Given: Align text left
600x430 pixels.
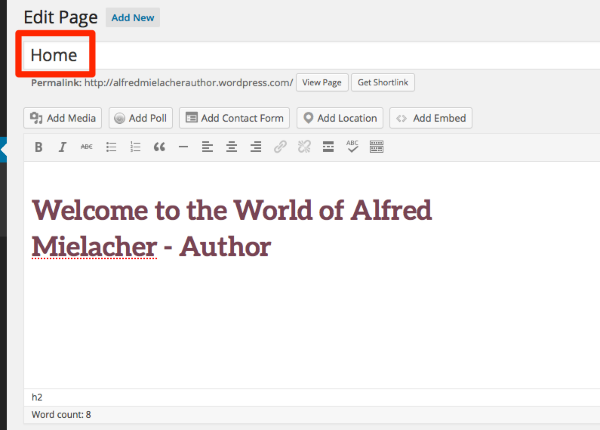Looking at the screenshot, I should [x=207, y=147].
